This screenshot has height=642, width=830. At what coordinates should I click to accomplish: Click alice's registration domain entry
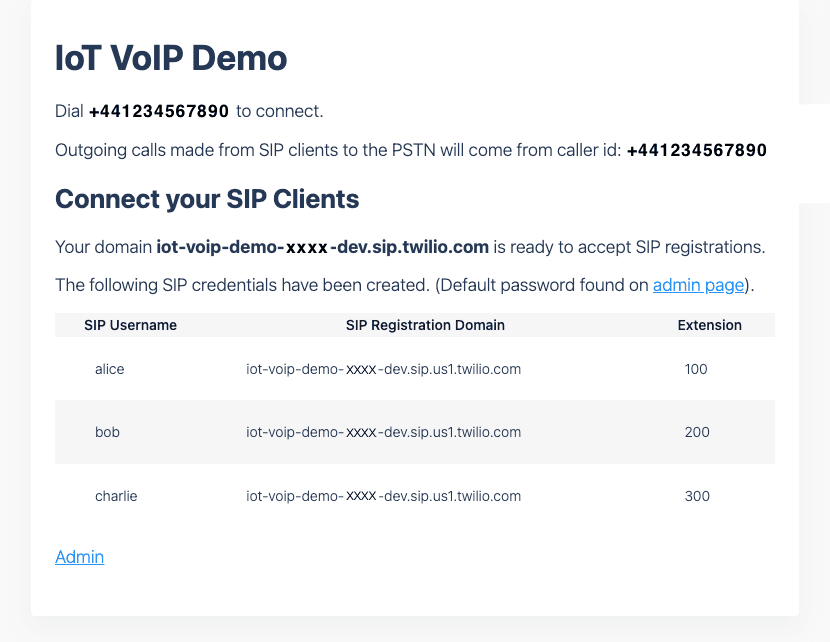click(384, 369)
